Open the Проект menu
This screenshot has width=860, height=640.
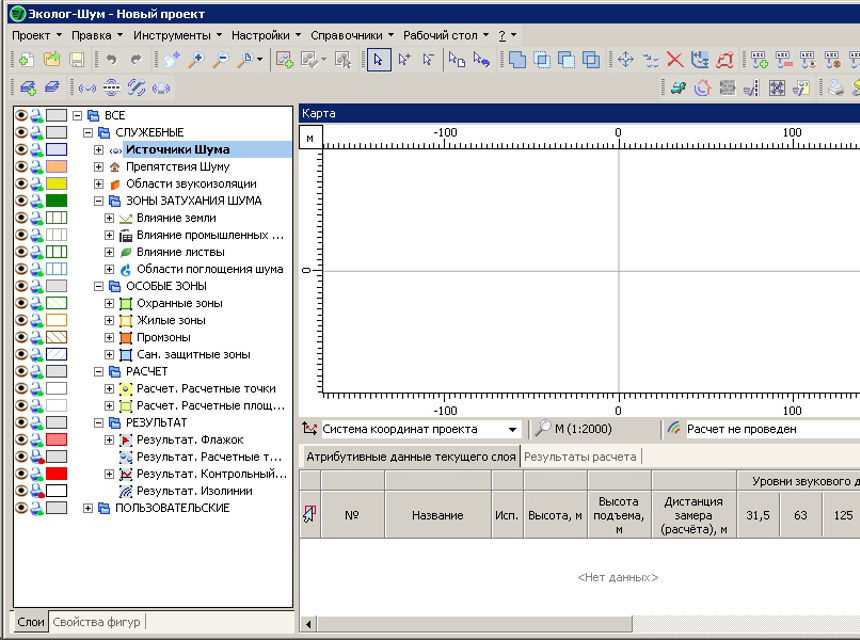click(36, 36)
